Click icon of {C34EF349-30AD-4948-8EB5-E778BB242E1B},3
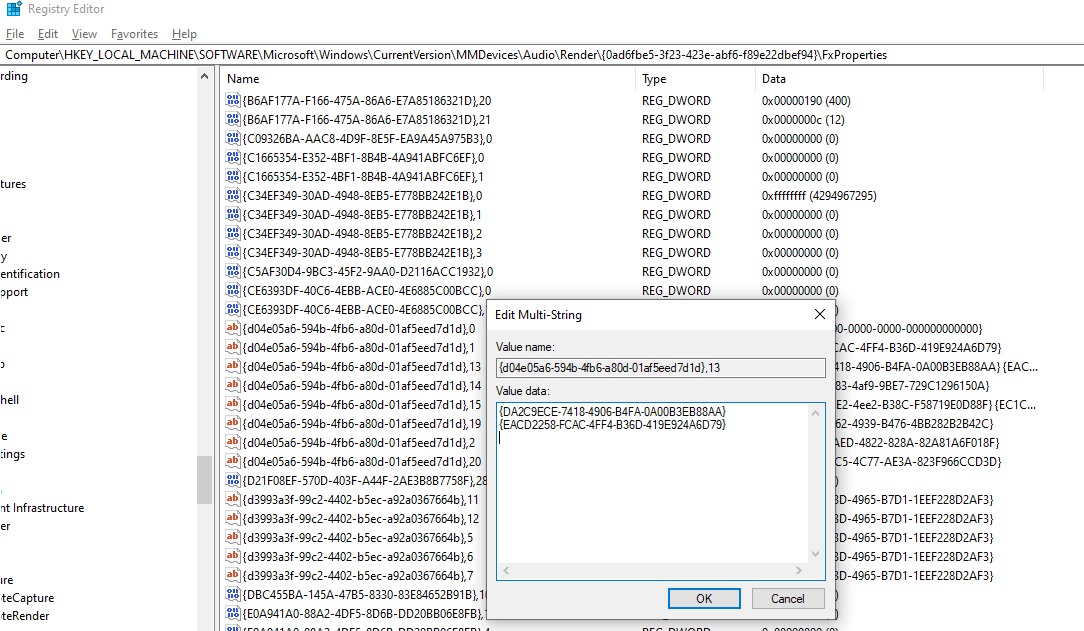This screenshot has width=1084, height=631. pos(233,252)
